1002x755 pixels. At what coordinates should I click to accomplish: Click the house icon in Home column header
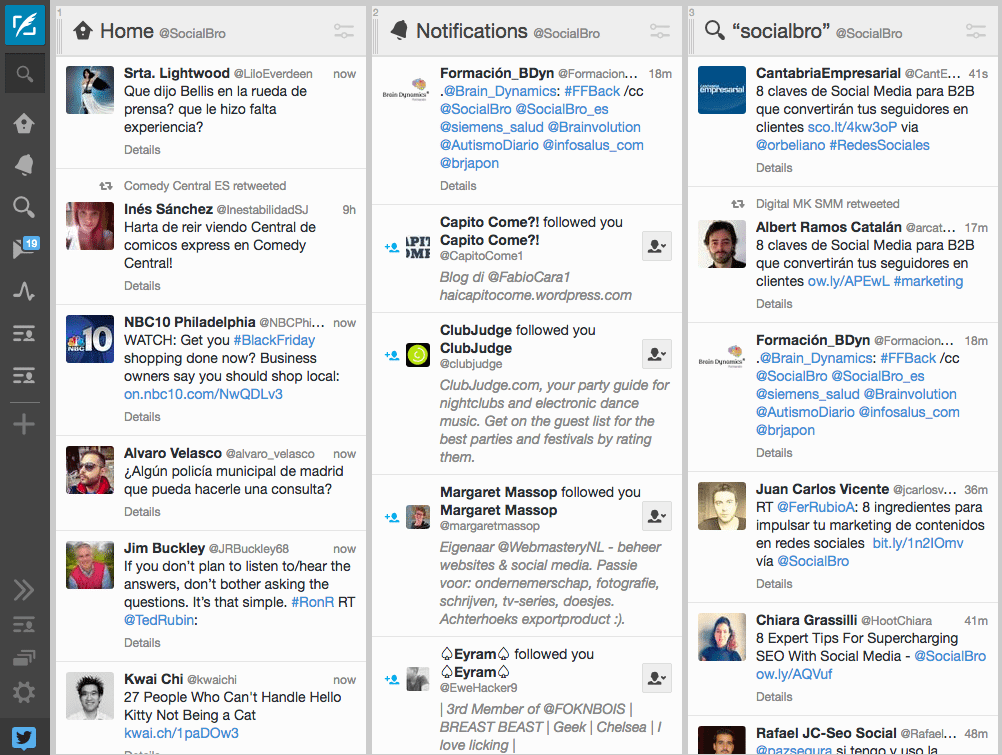(83, 31)
